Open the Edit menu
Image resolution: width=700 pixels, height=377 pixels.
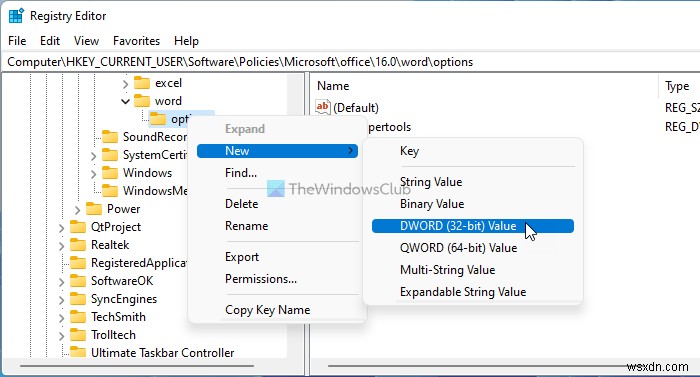click(50, 41)
